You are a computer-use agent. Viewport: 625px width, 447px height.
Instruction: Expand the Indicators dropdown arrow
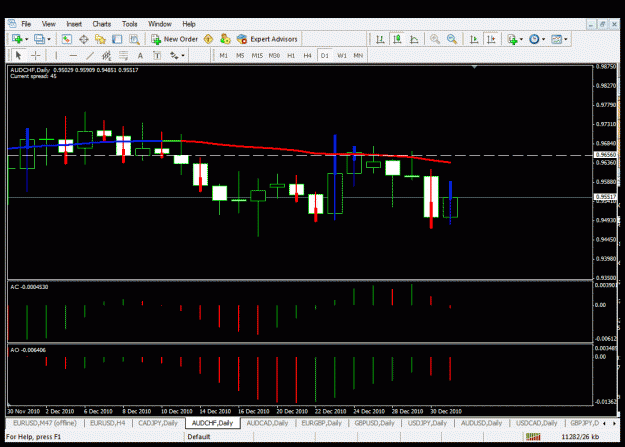pyautogui.click(x=521, y=39)
